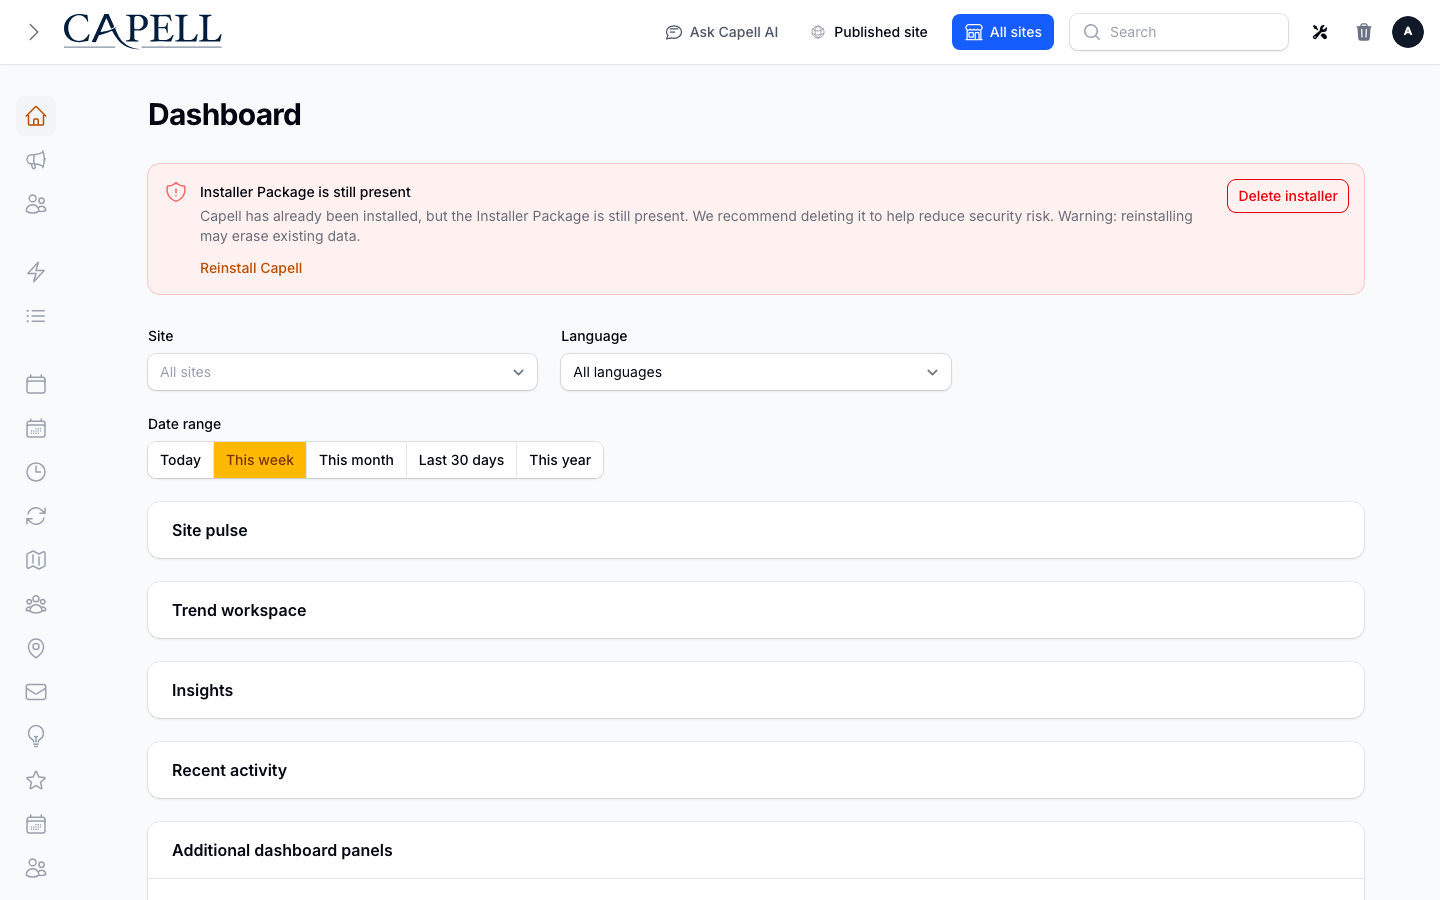Open the calendar-grid icon above the clock icon

click(x=36, y=428)
